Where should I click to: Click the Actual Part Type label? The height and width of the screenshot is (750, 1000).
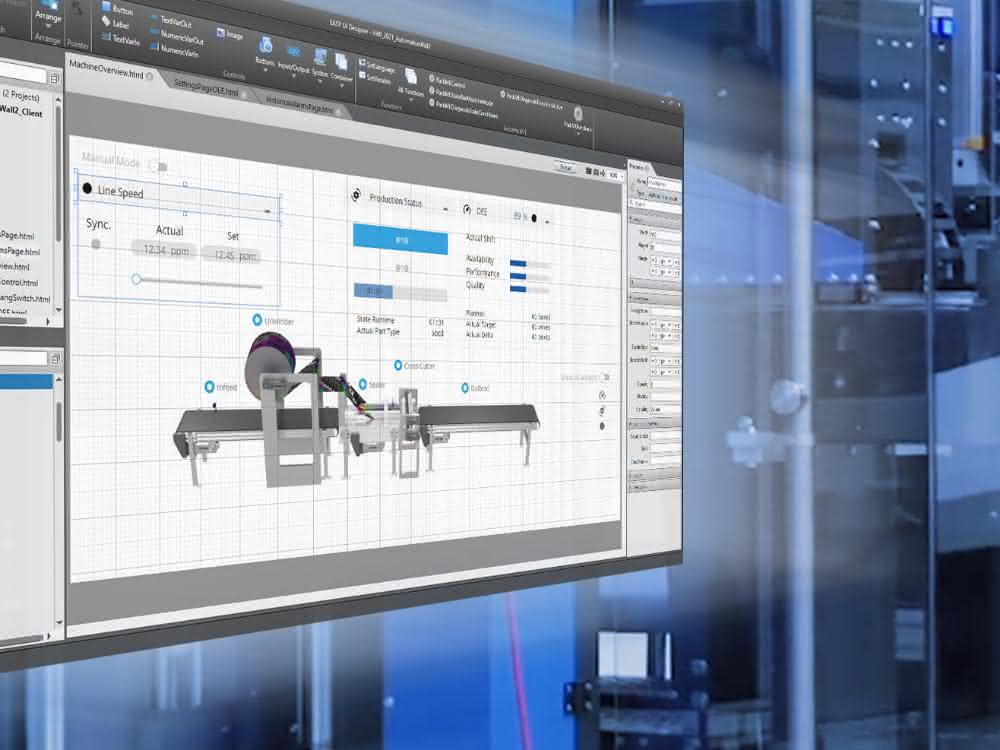point(378,331)
